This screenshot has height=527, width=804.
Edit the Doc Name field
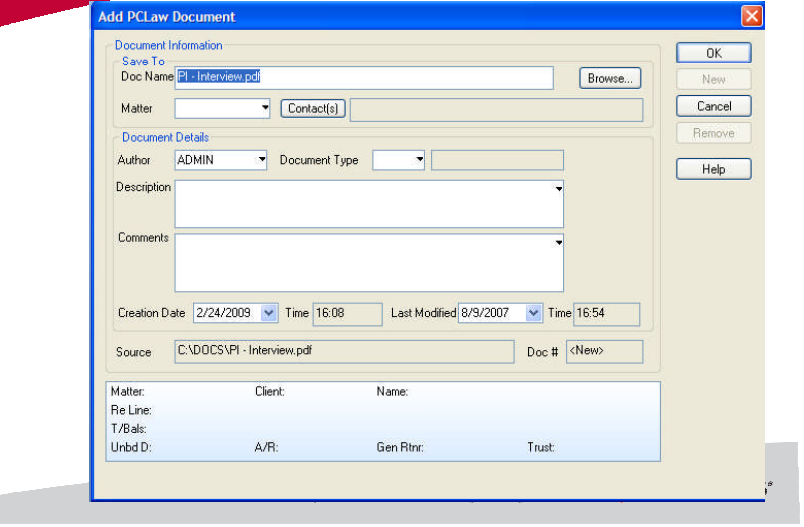[x=364, y=77]
